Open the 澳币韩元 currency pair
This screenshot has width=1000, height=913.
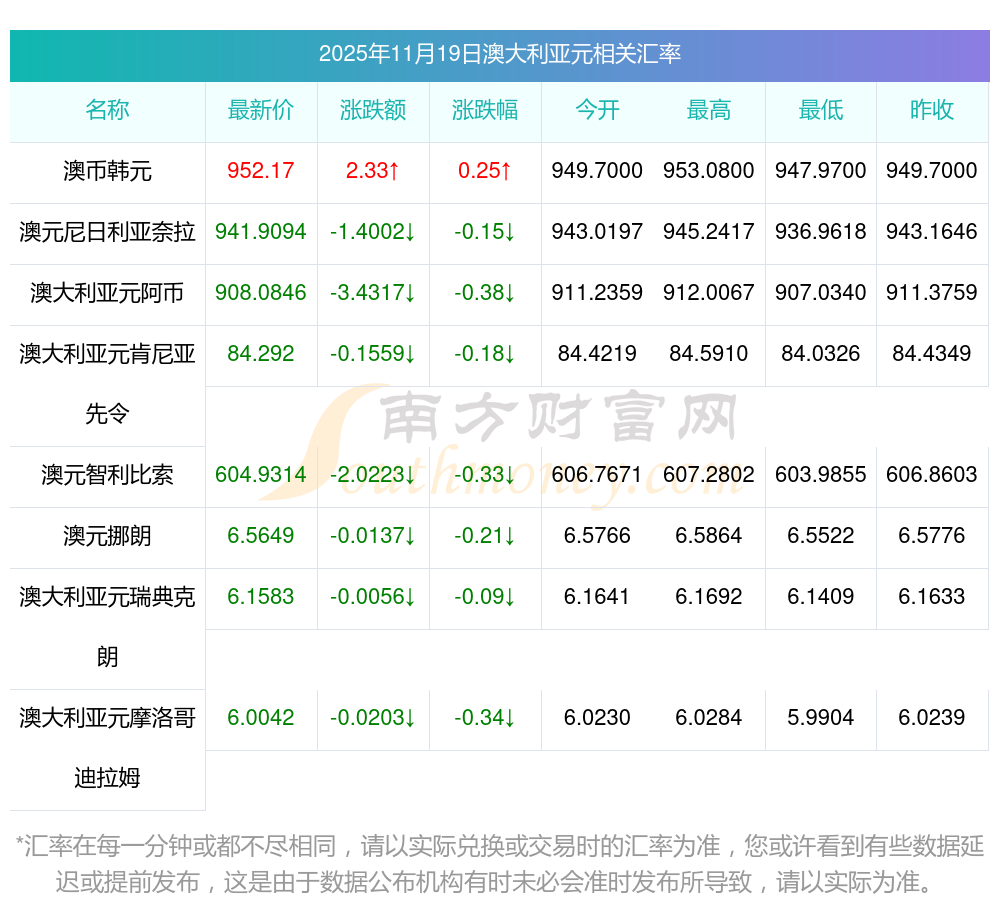[107, 171]
